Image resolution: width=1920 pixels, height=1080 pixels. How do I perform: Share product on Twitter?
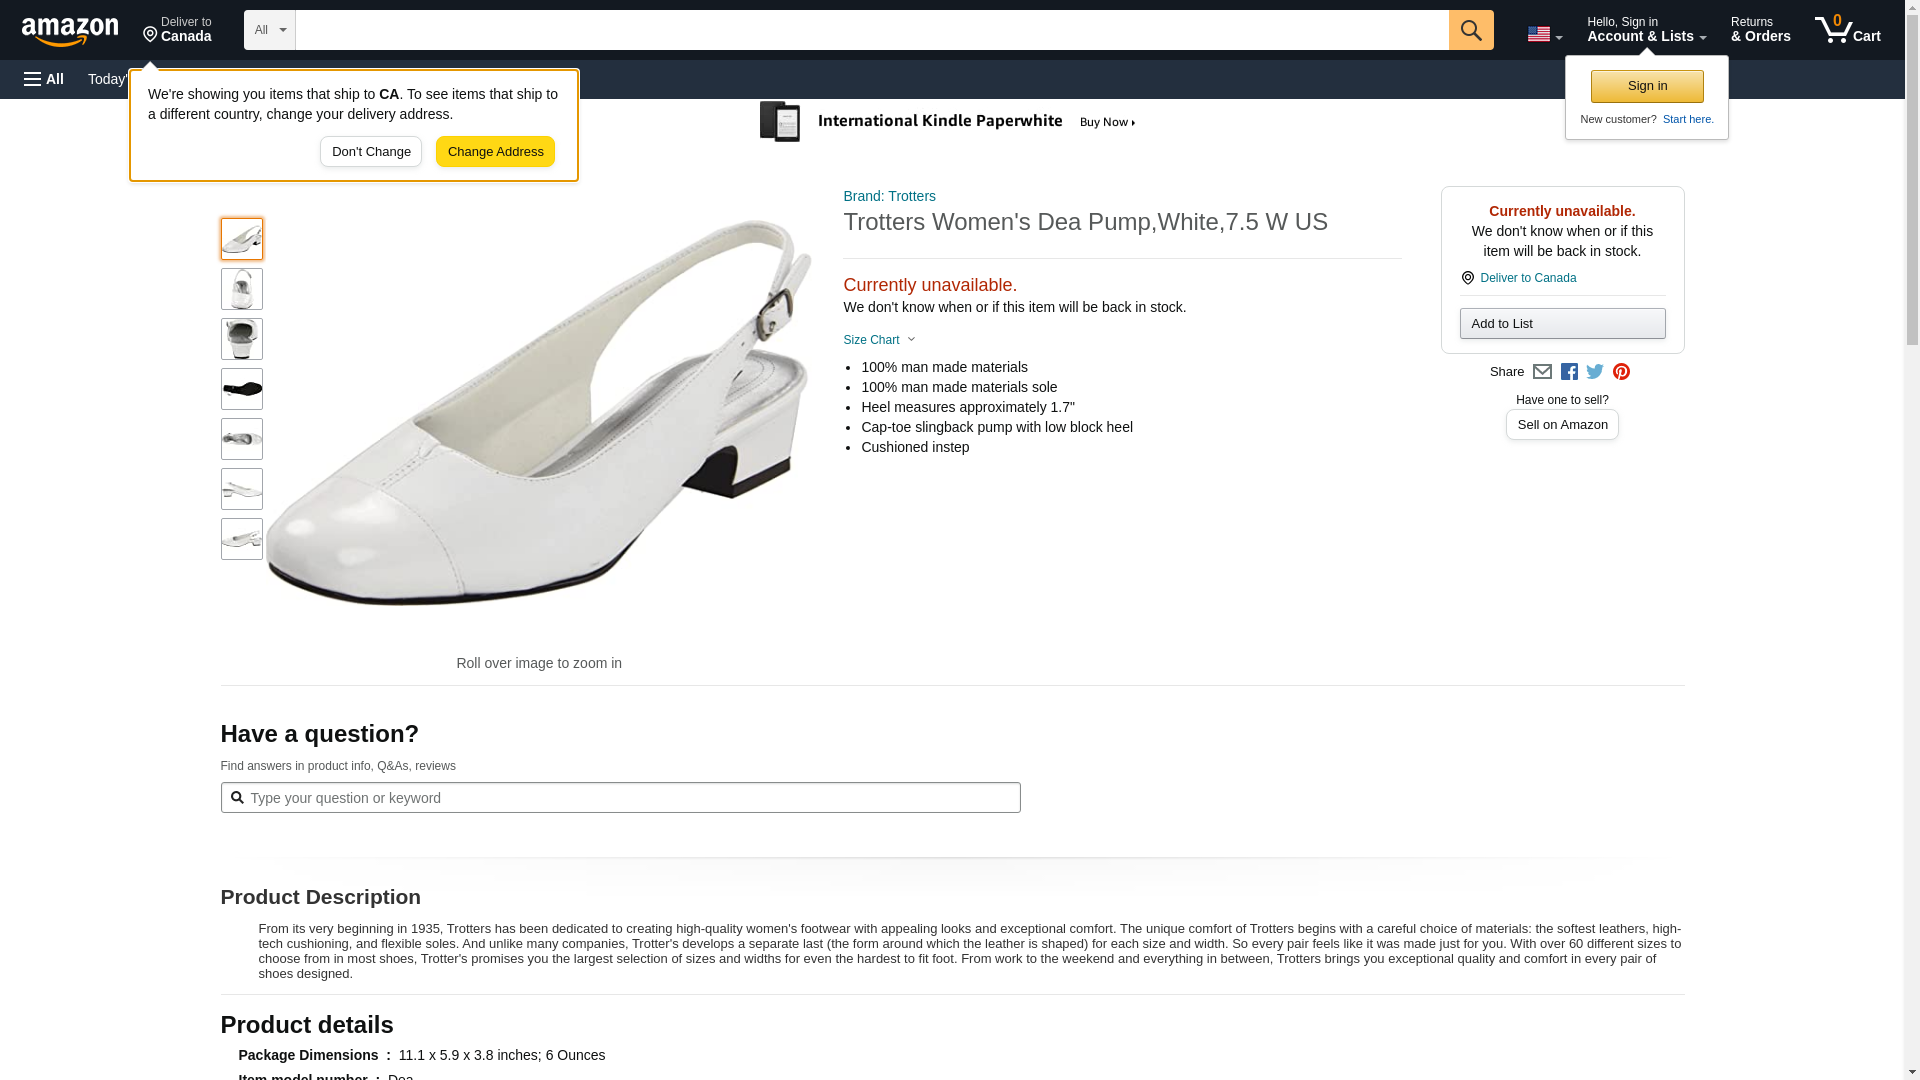pos(1595,372)
